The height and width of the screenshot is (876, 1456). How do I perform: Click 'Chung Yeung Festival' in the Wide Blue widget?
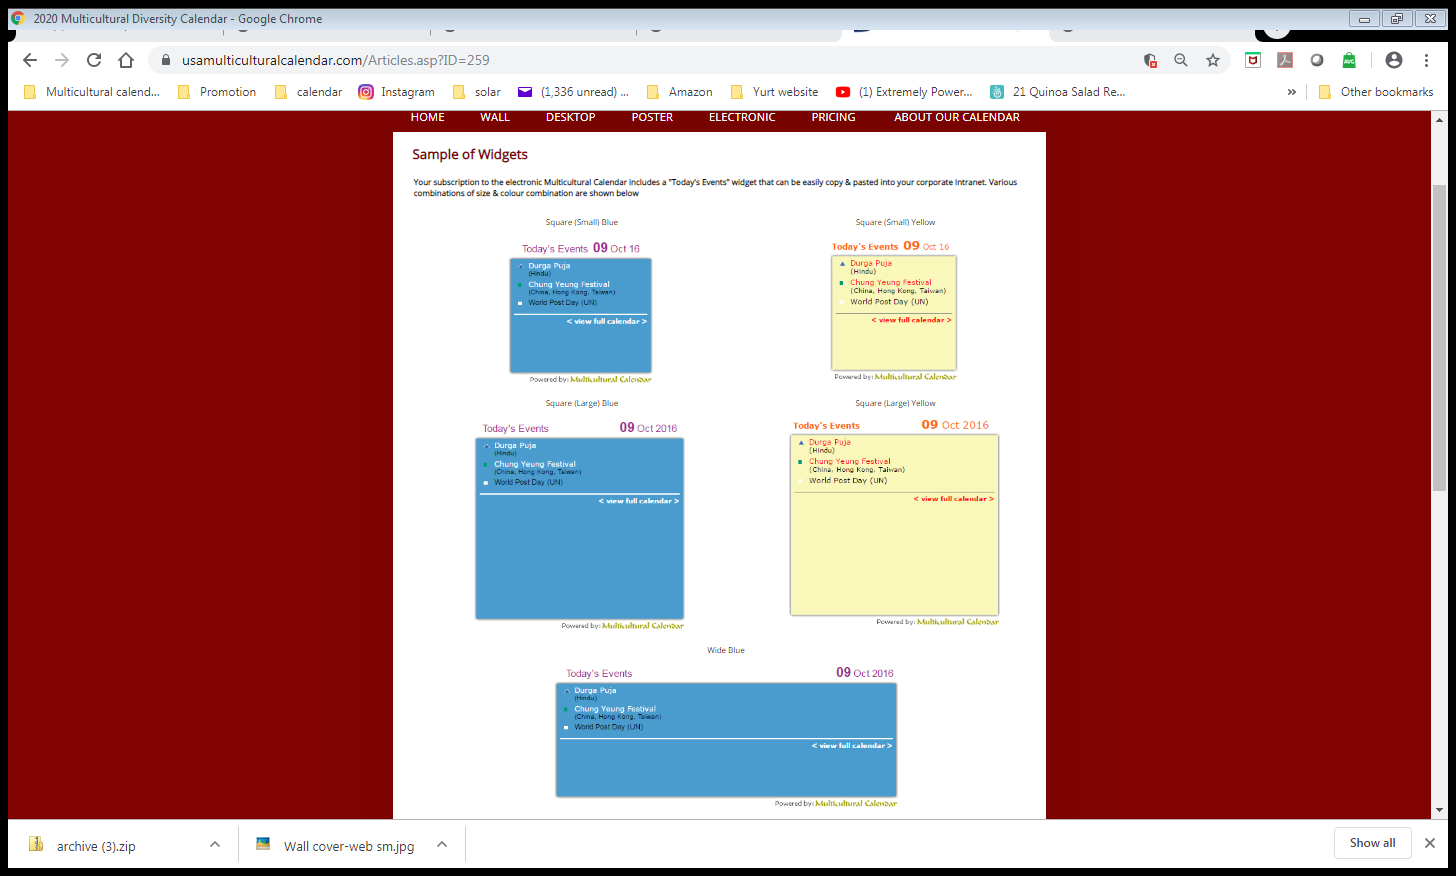[x=615, y=709]
